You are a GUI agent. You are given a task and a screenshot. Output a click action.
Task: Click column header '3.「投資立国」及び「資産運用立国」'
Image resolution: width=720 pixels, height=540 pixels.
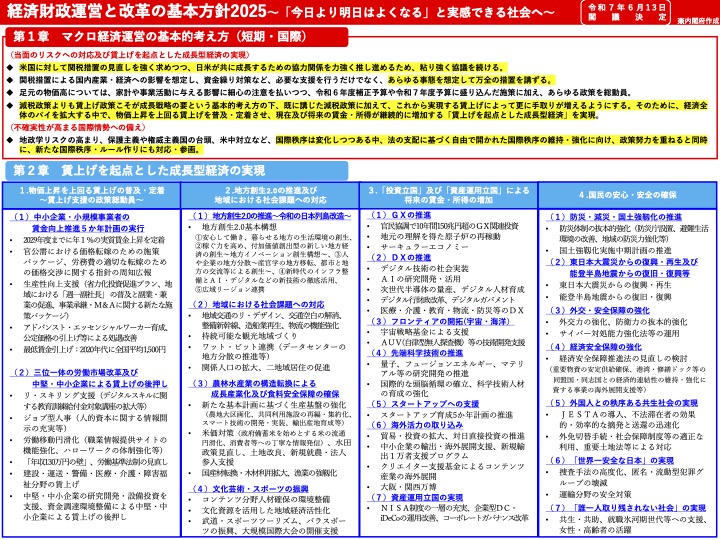[449, 196]
